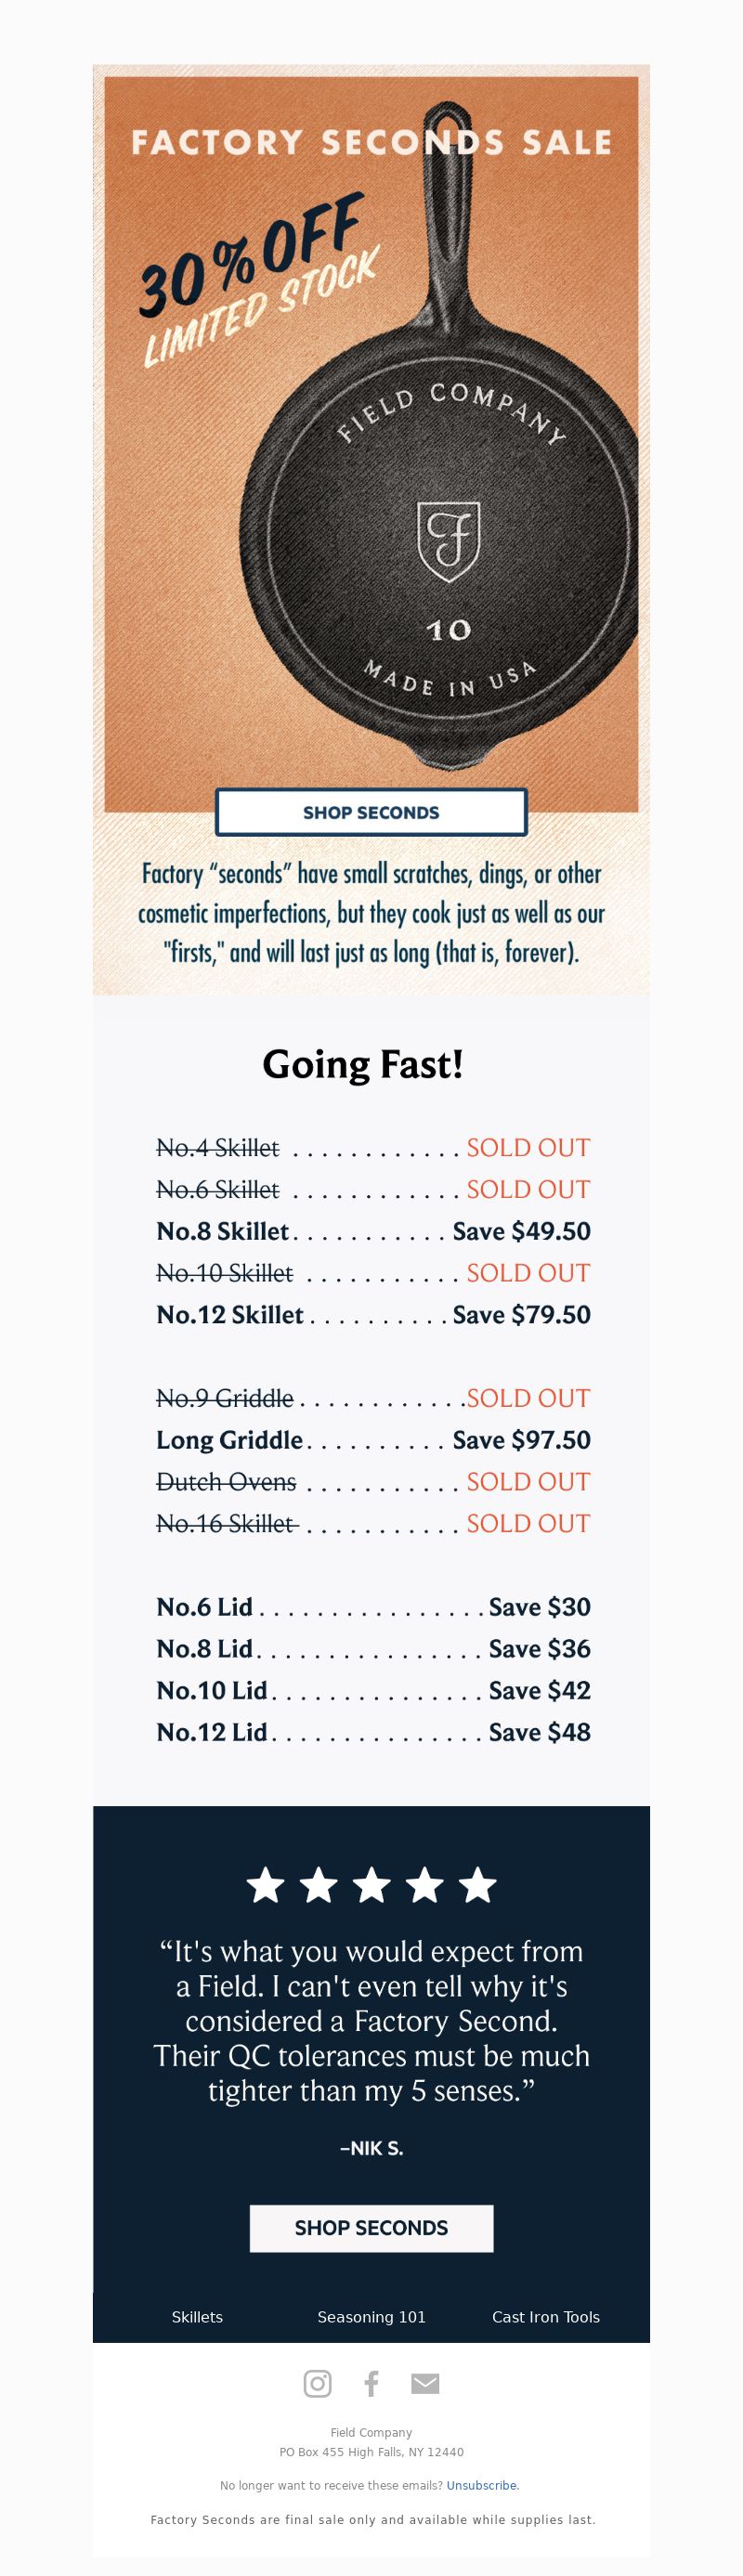Select the No.6 Lid Save $30 row

373,1606
